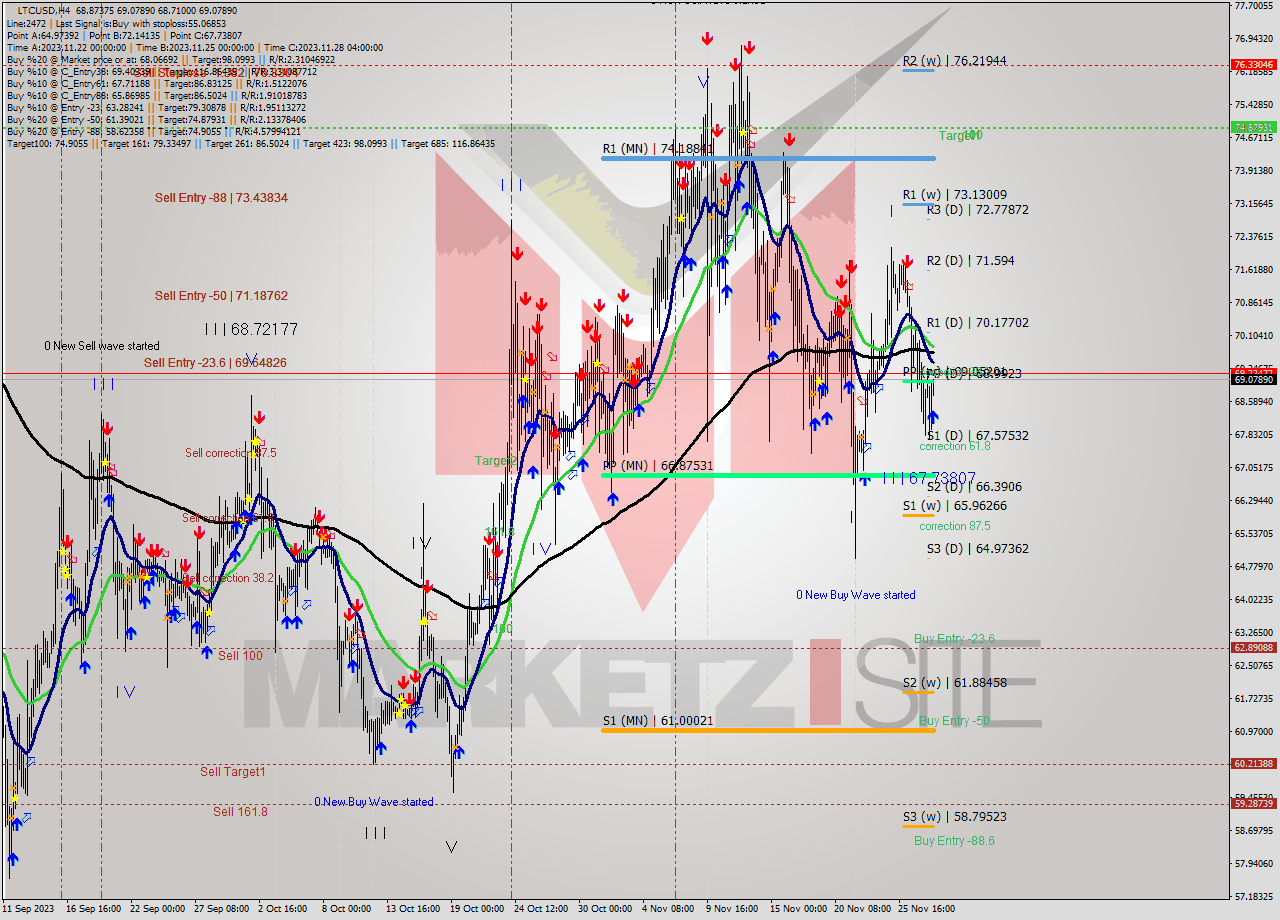Click the '0 New Sell wave started' label

pos(101,346)
